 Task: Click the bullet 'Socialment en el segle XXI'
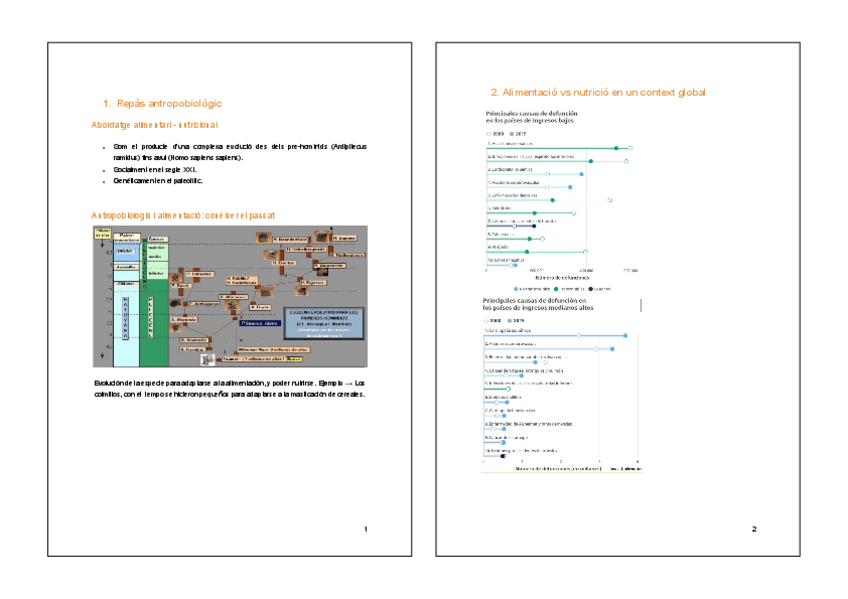(x=155, y=170)
